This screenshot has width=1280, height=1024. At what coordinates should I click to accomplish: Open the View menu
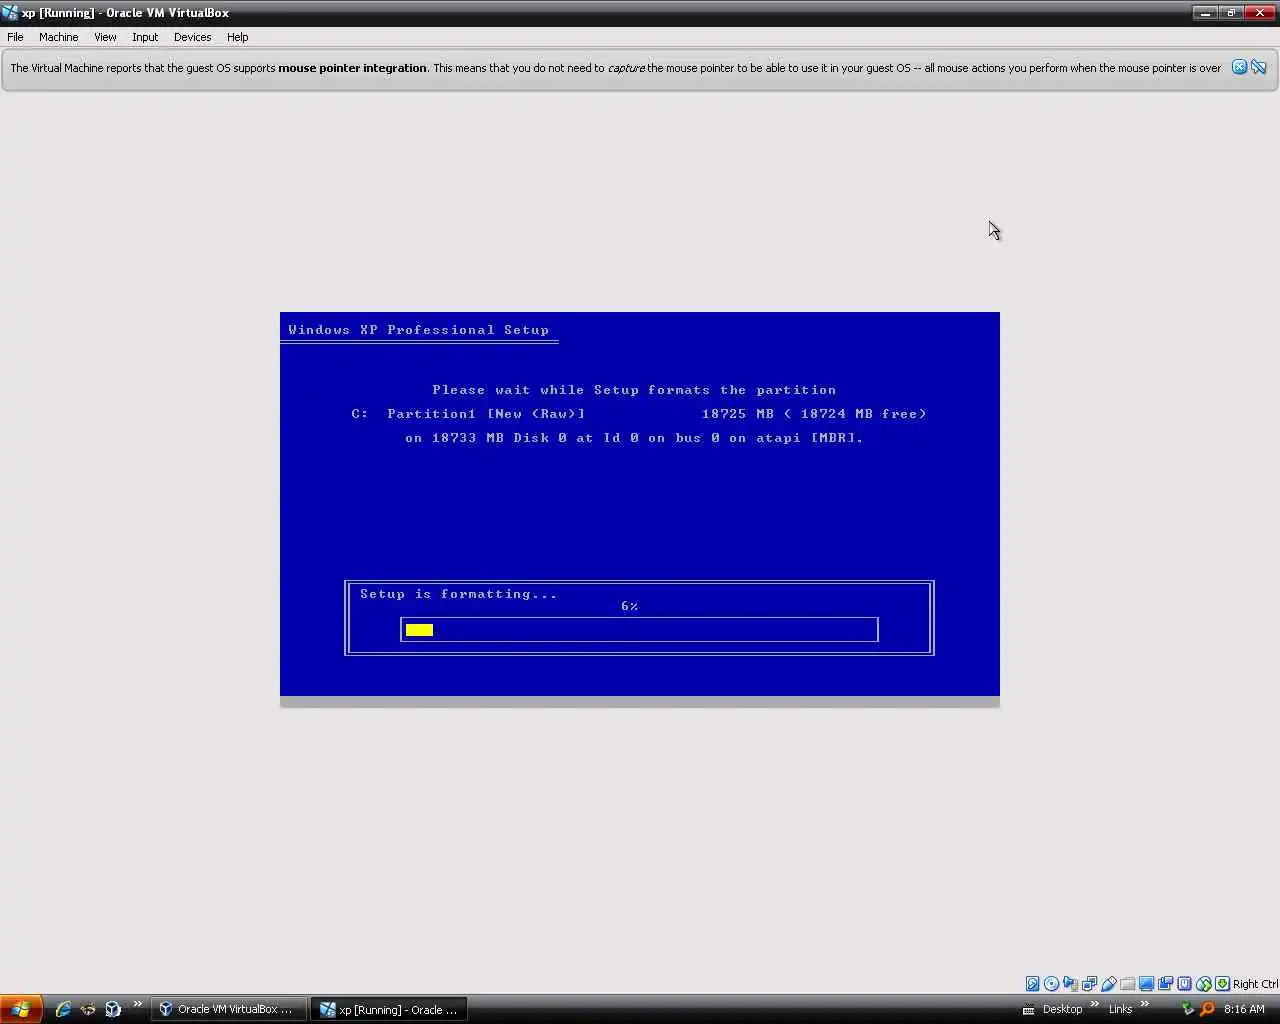pos(105,37)
